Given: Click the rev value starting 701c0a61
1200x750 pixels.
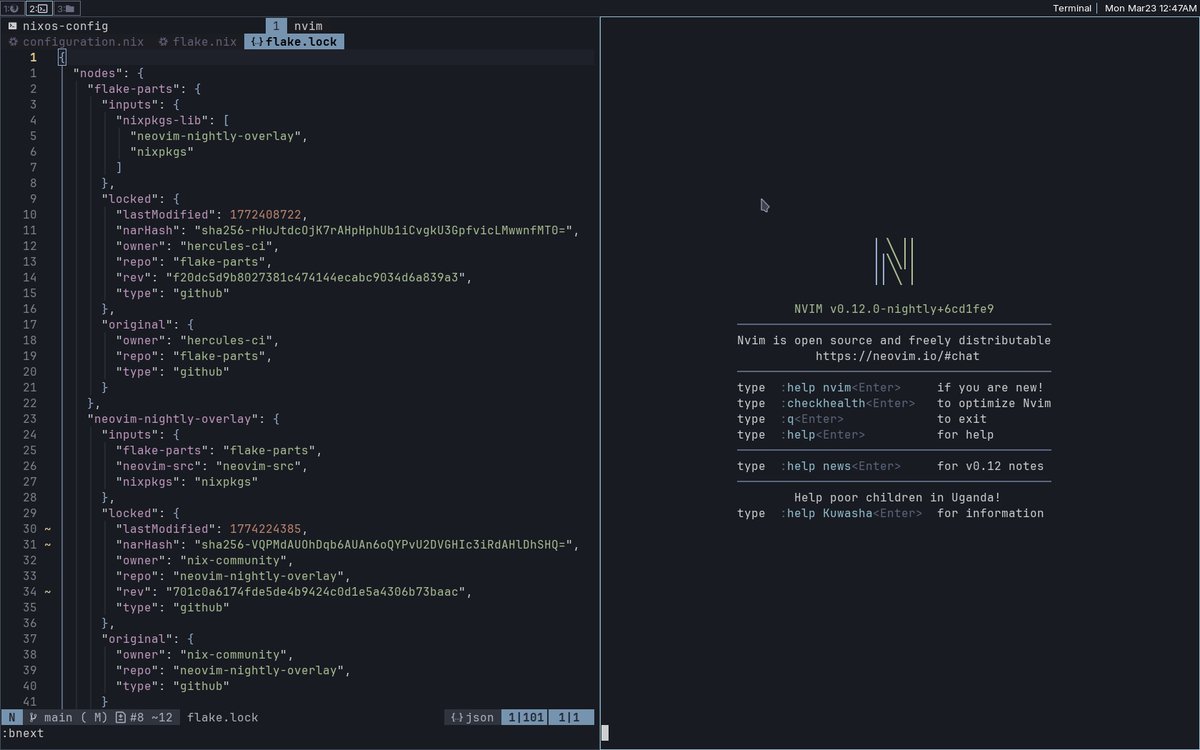Looking at the screenshot, I should coord(317,592).
